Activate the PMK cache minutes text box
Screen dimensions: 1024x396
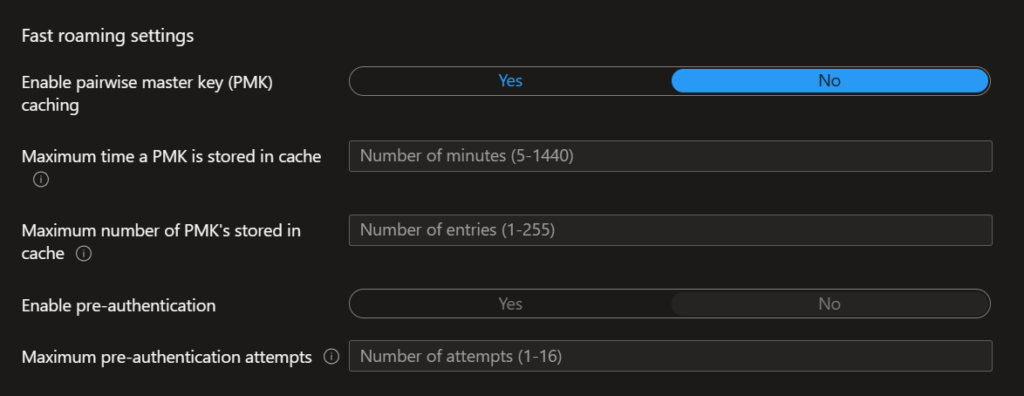pyautogui.click(x=671, y=156)
